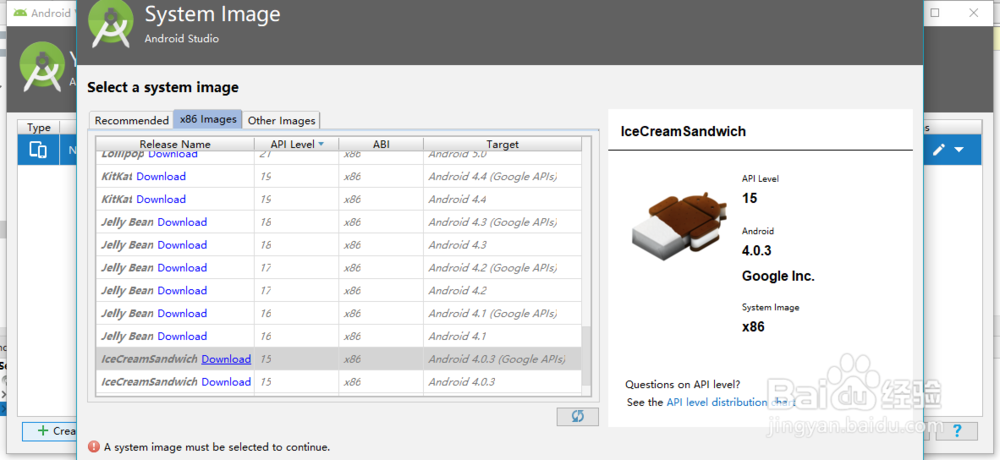Image resolution: width=1000 pixels, height=460 pixels.
Task: Open the dropdown arrow beside the pencil icon
Action: coord(959,151)
